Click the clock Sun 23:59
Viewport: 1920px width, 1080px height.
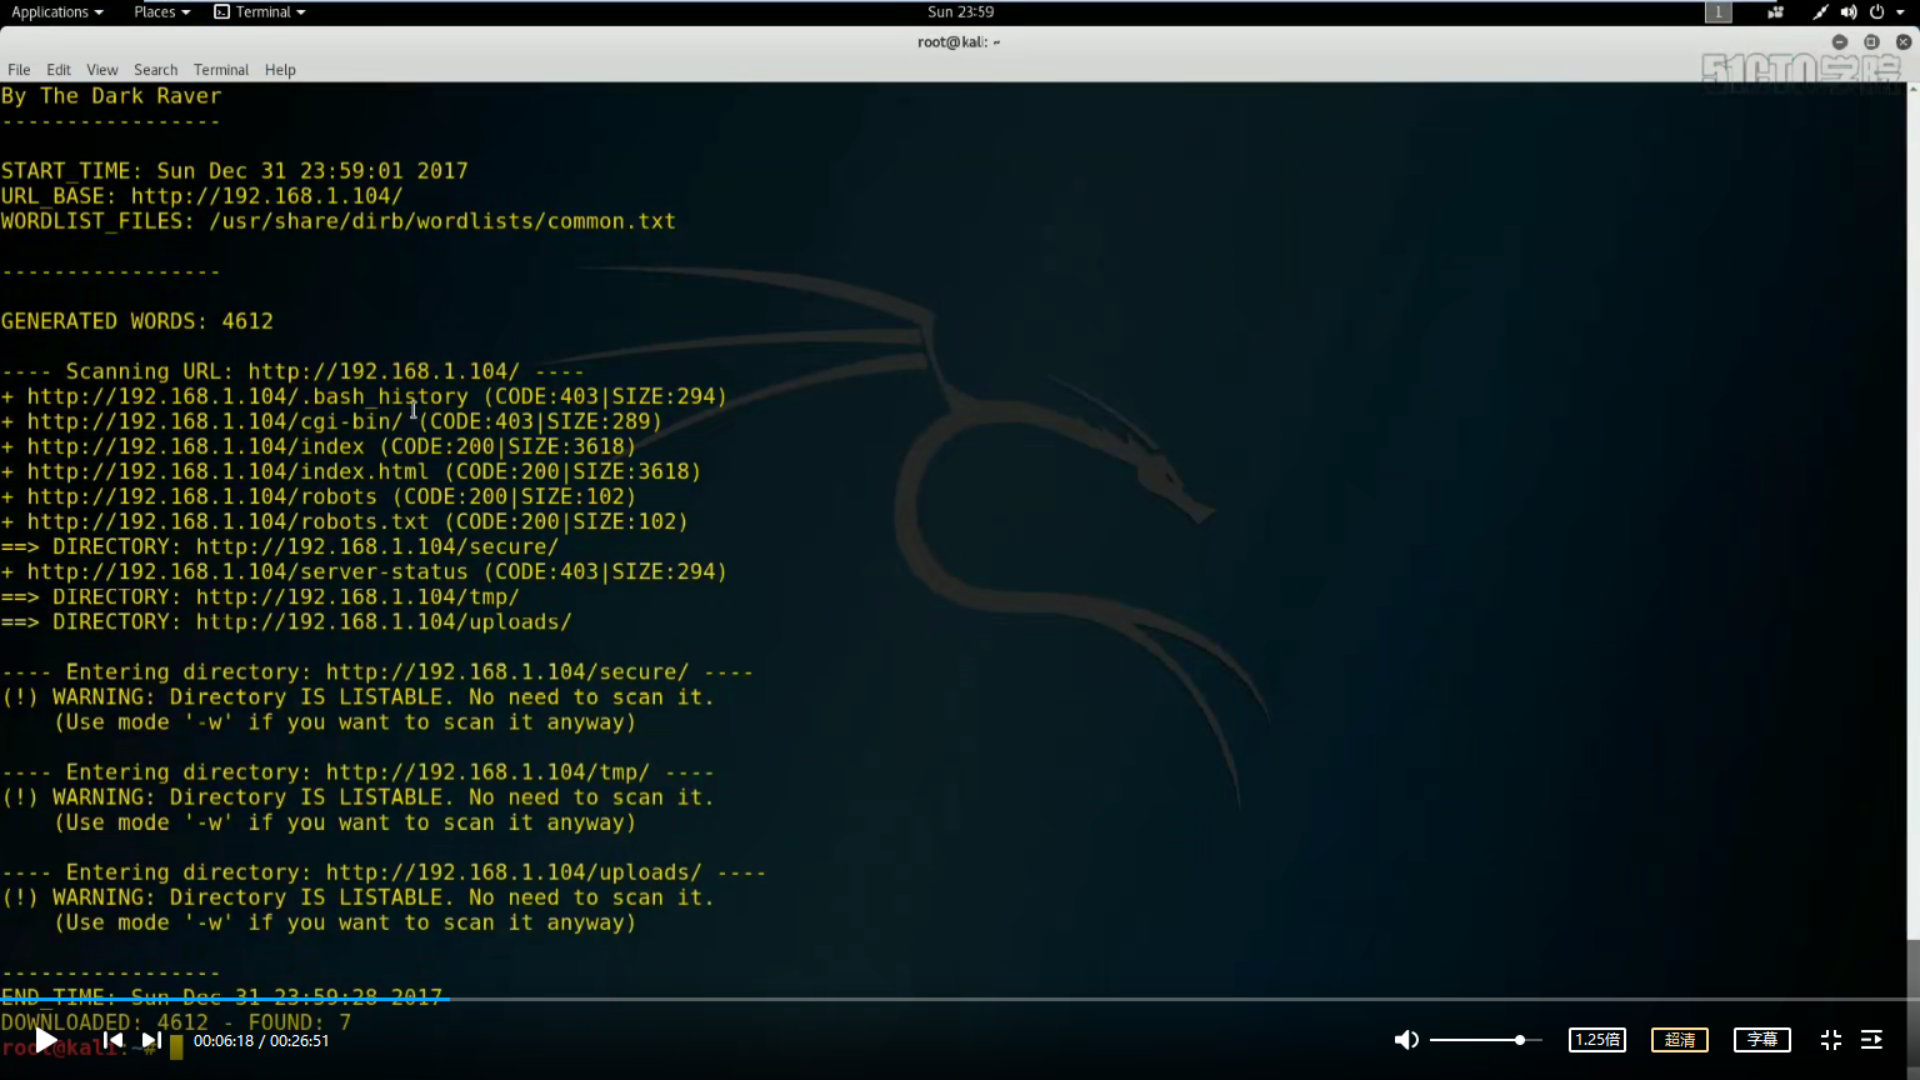(x=960, y=12)
